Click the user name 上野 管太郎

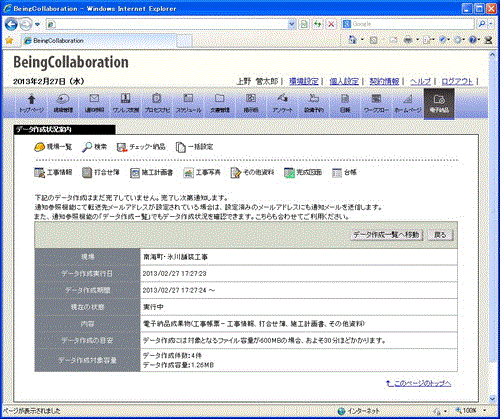point(257,81)
